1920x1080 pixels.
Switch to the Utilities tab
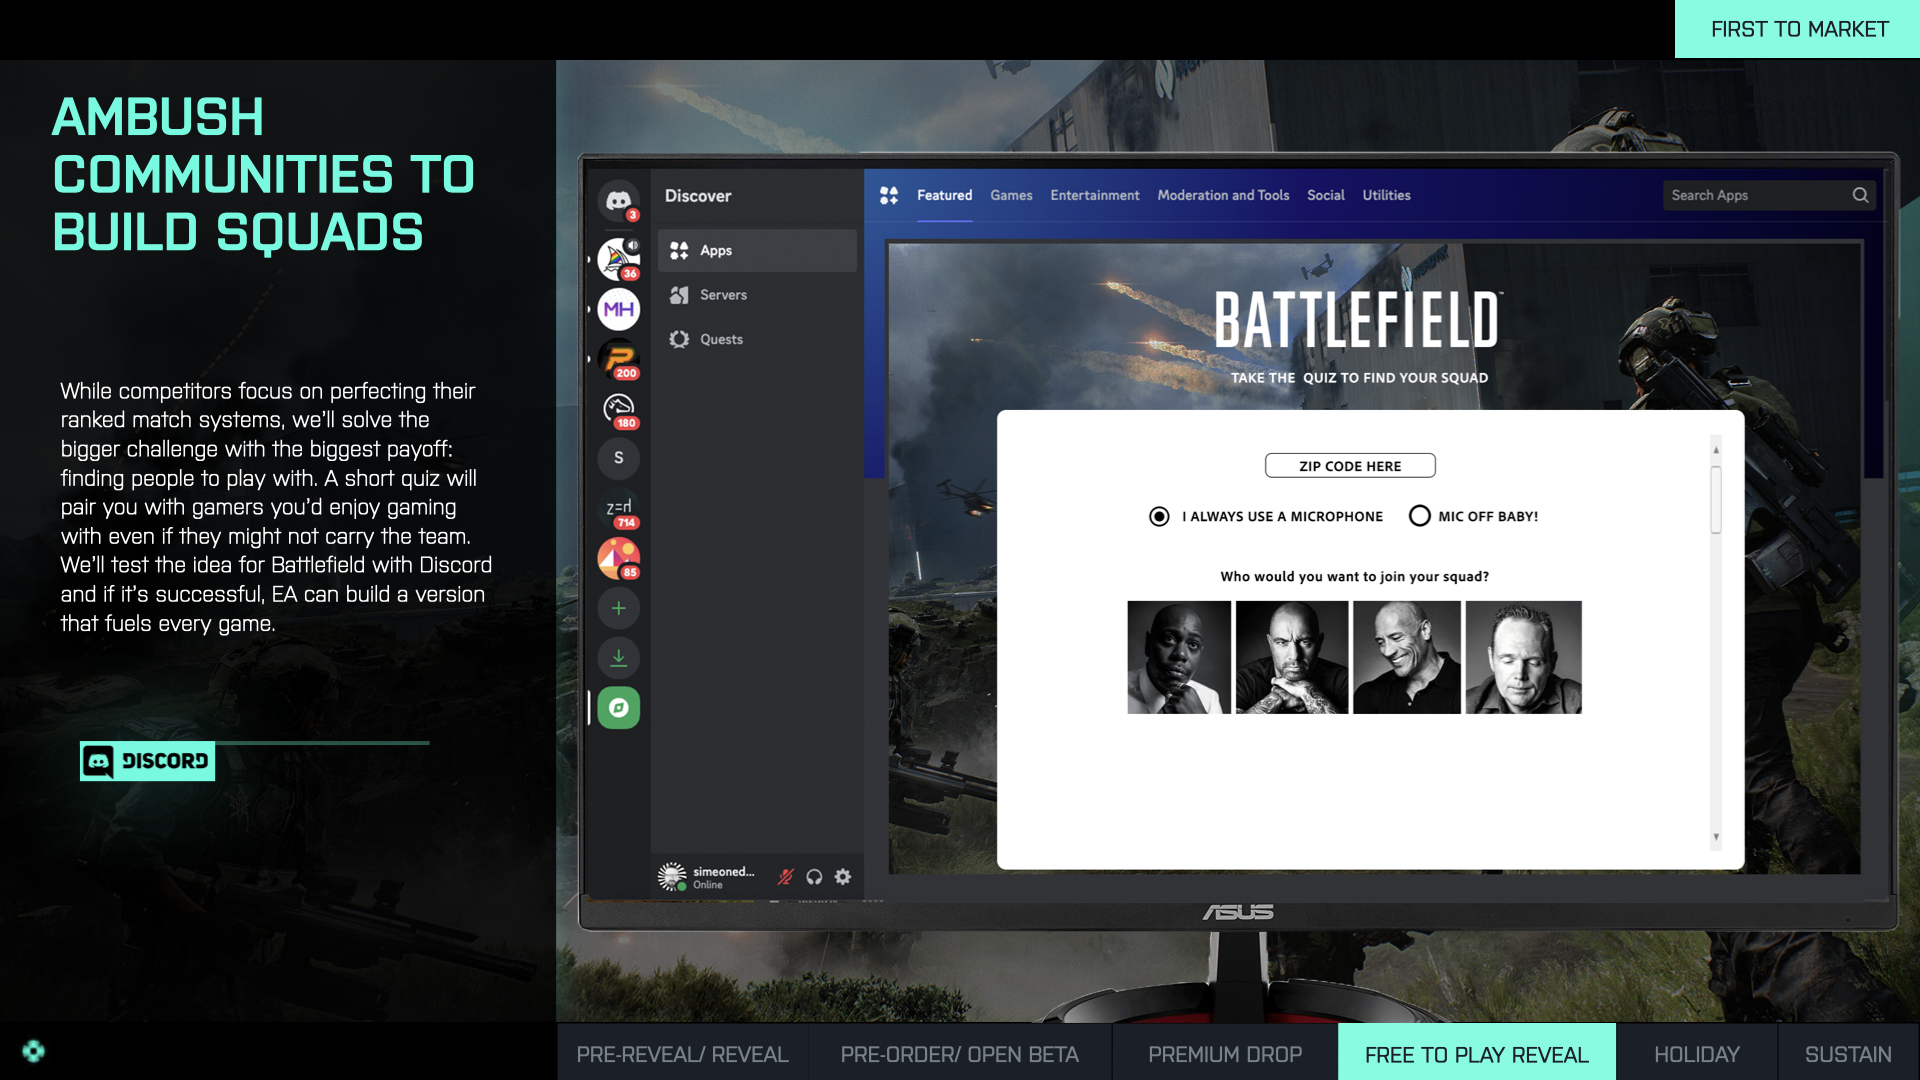[1386, 195]
